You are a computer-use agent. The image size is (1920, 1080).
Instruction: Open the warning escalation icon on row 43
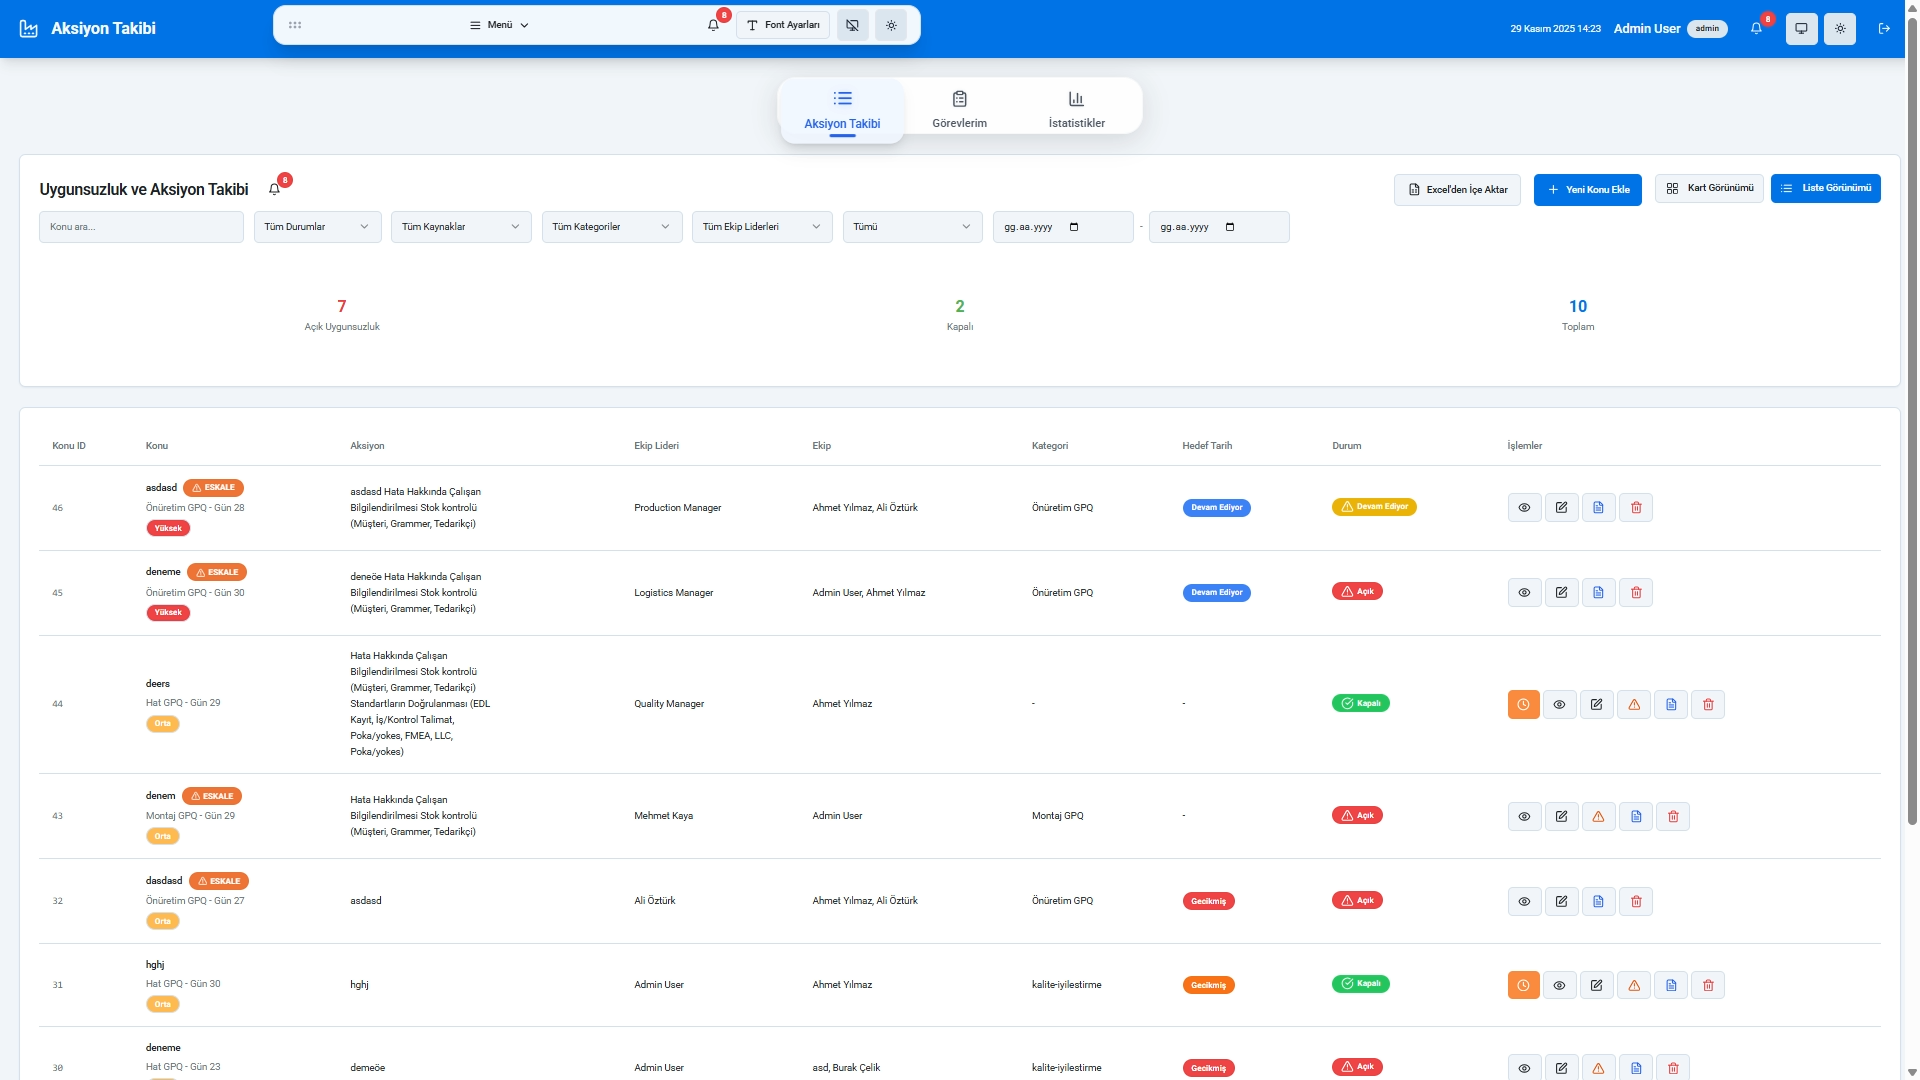pos(1598,816)
